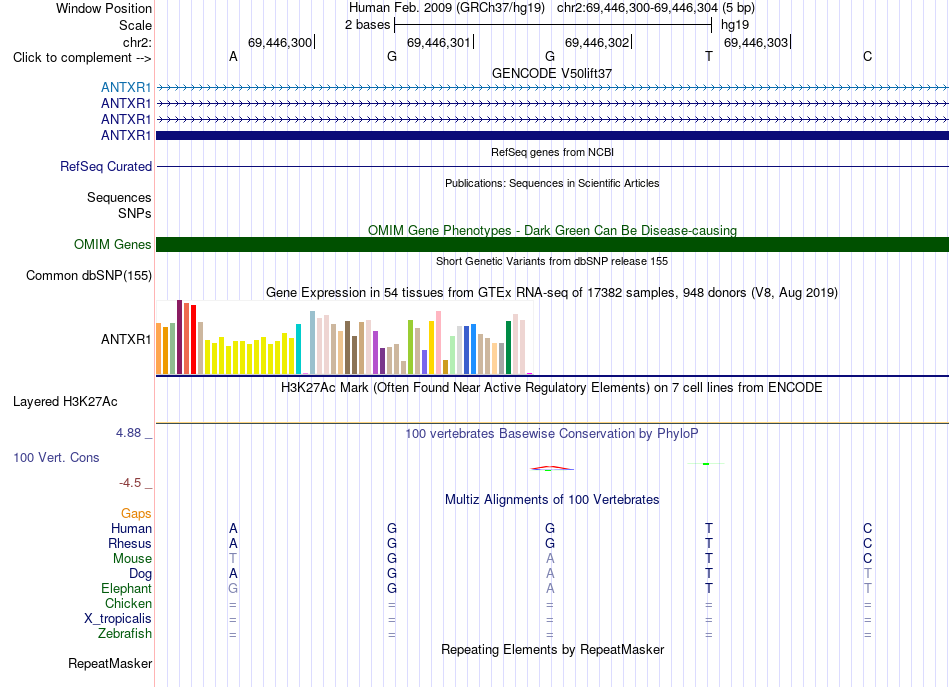Open 'Multiz Alignments of 100 Vertebrates' title

click(552, 500)
